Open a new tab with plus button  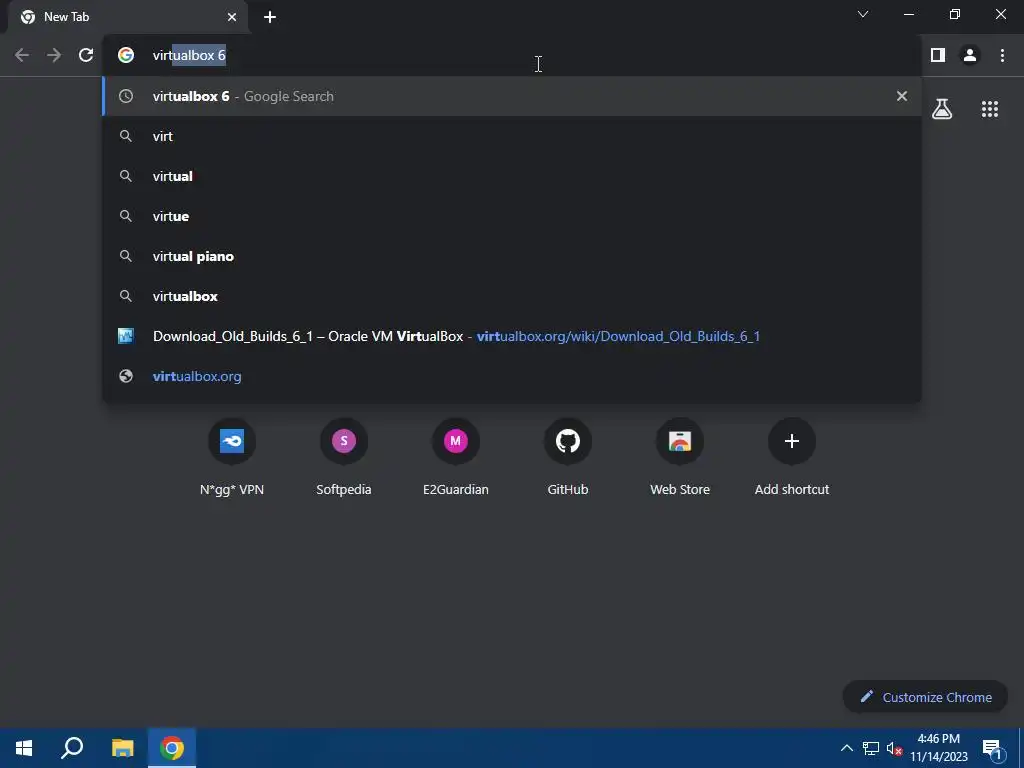270,17
